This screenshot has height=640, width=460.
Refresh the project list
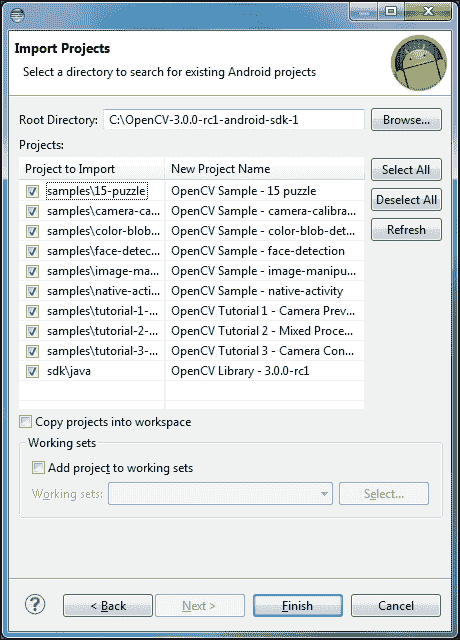coord(406,230)
